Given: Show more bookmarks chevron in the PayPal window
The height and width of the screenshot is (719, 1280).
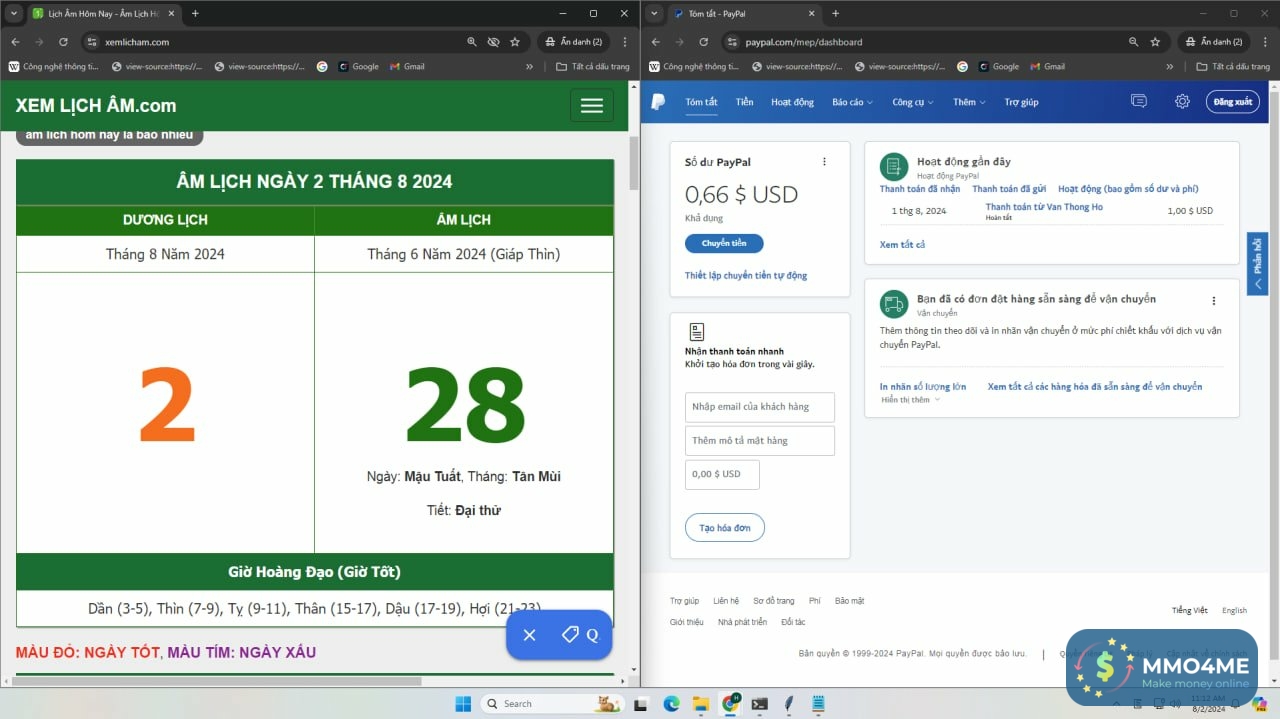Looking at the screenshot, I should (1169, 66).
